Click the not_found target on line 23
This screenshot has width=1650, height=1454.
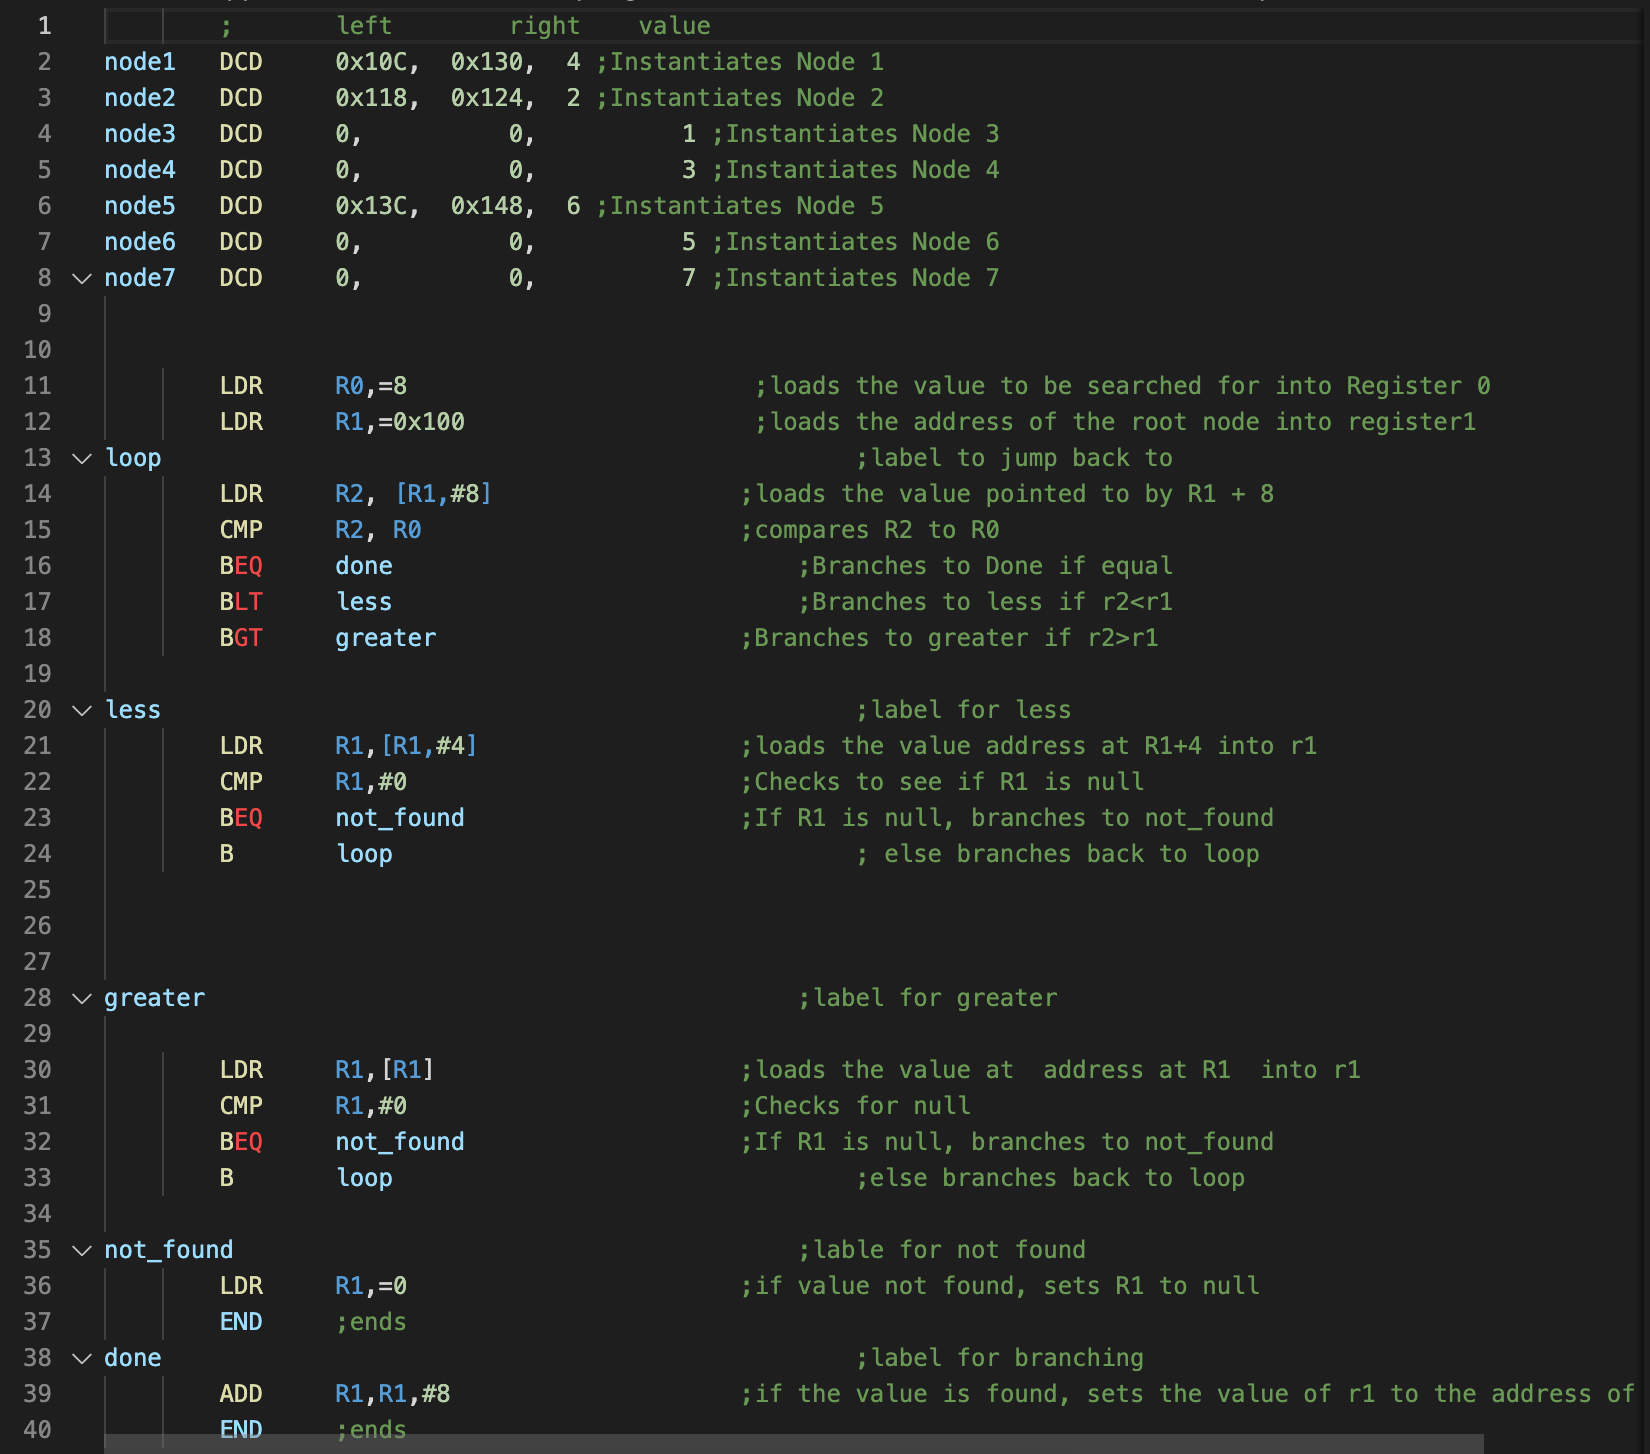(x=400, y=818)
